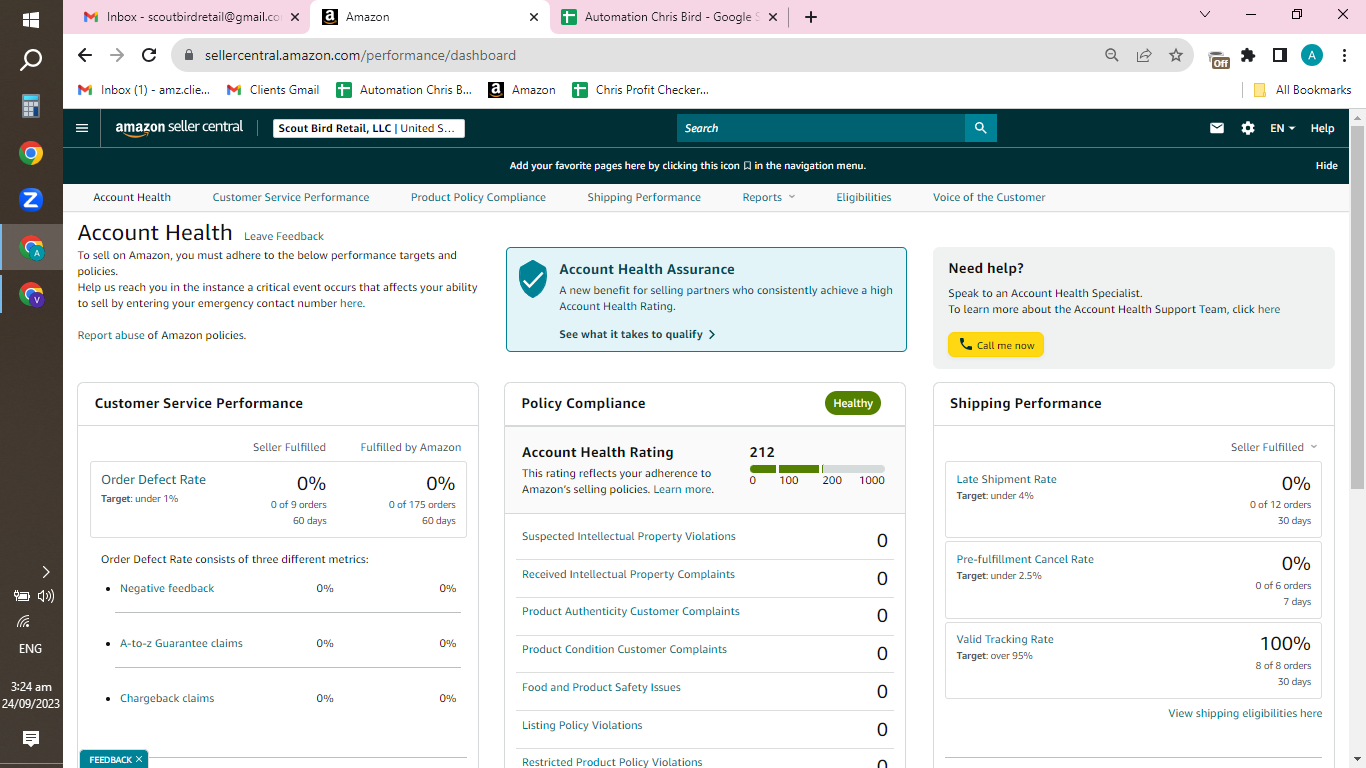Bookmark this page with the star icon

[x=1176, y=55]
